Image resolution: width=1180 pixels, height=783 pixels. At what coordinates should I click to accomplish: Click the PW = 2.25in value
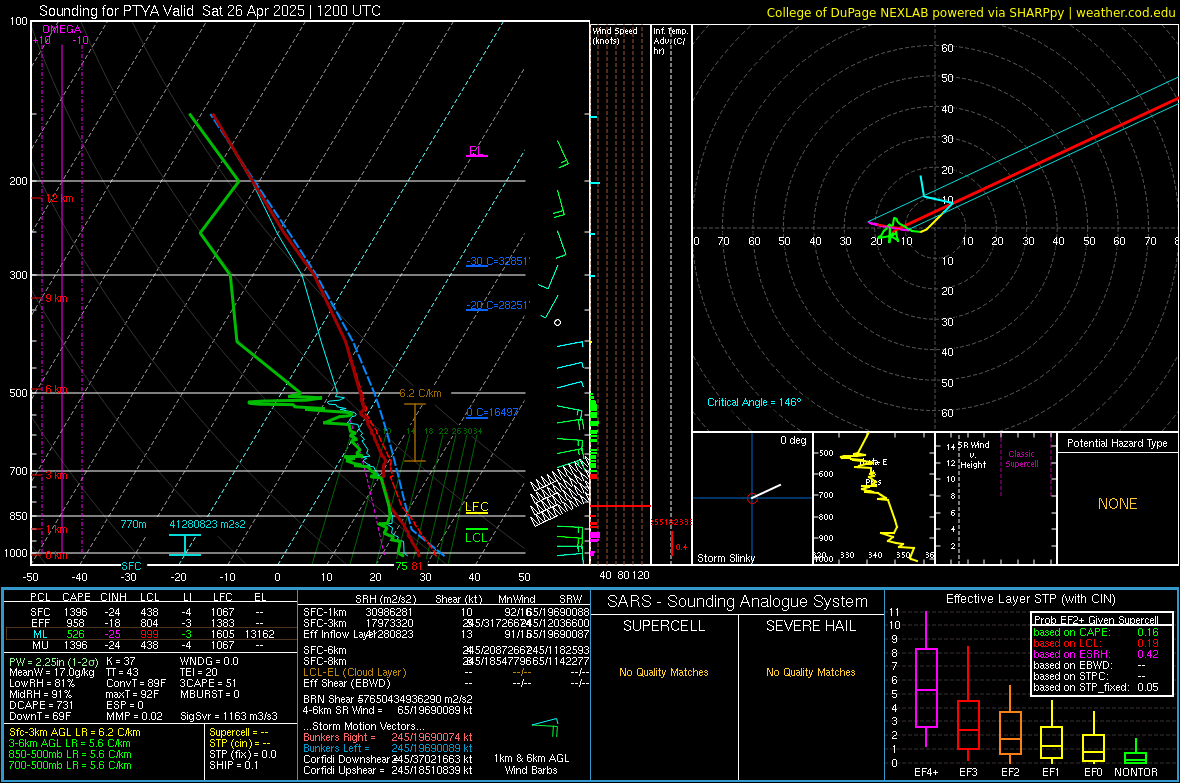pos(51,661)
